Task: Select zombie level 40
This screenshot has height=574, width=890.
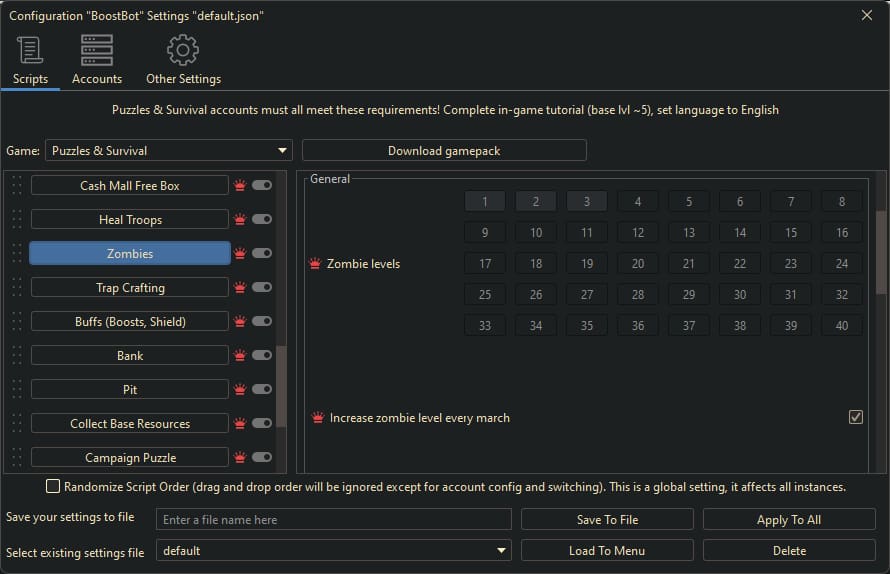Action: [842, 325]
